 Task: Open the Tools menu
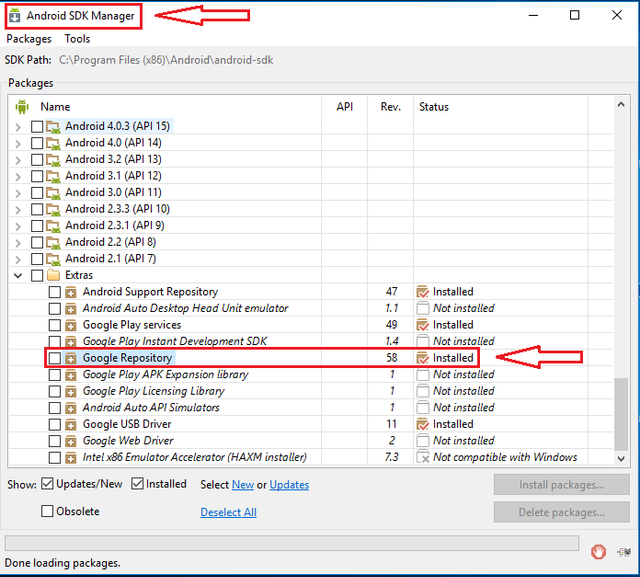[77, 39]
